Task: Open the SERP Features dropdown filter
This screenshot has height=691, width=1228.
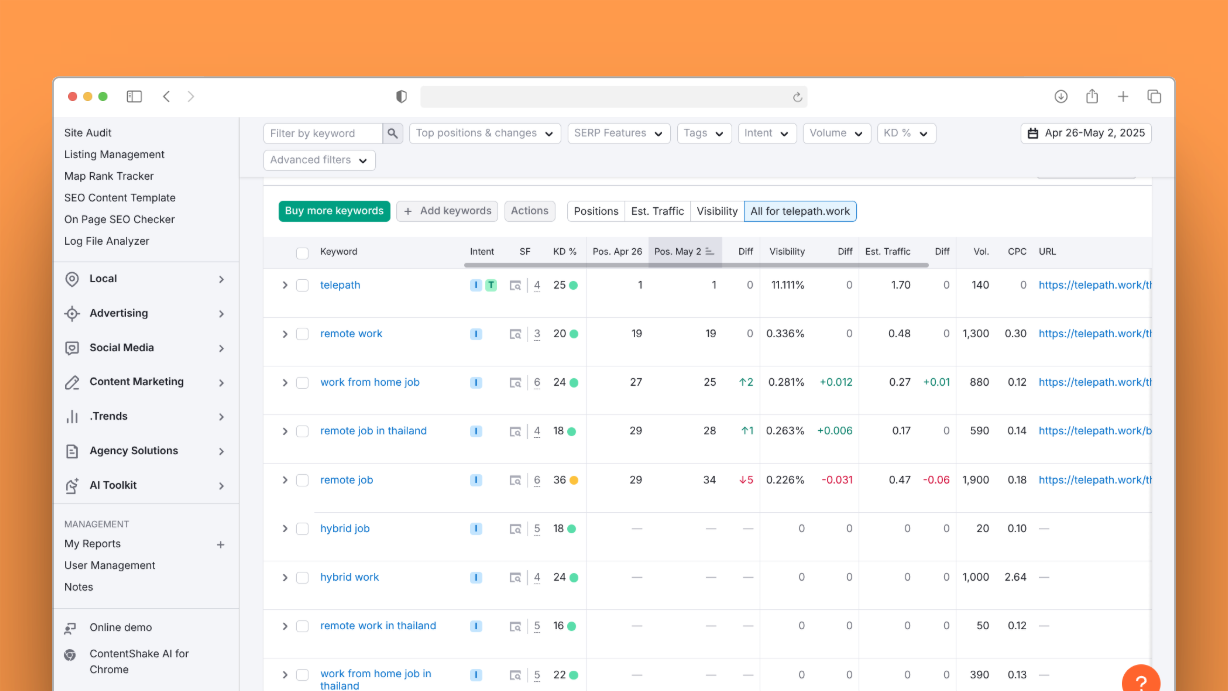Action: pos(619,133)
